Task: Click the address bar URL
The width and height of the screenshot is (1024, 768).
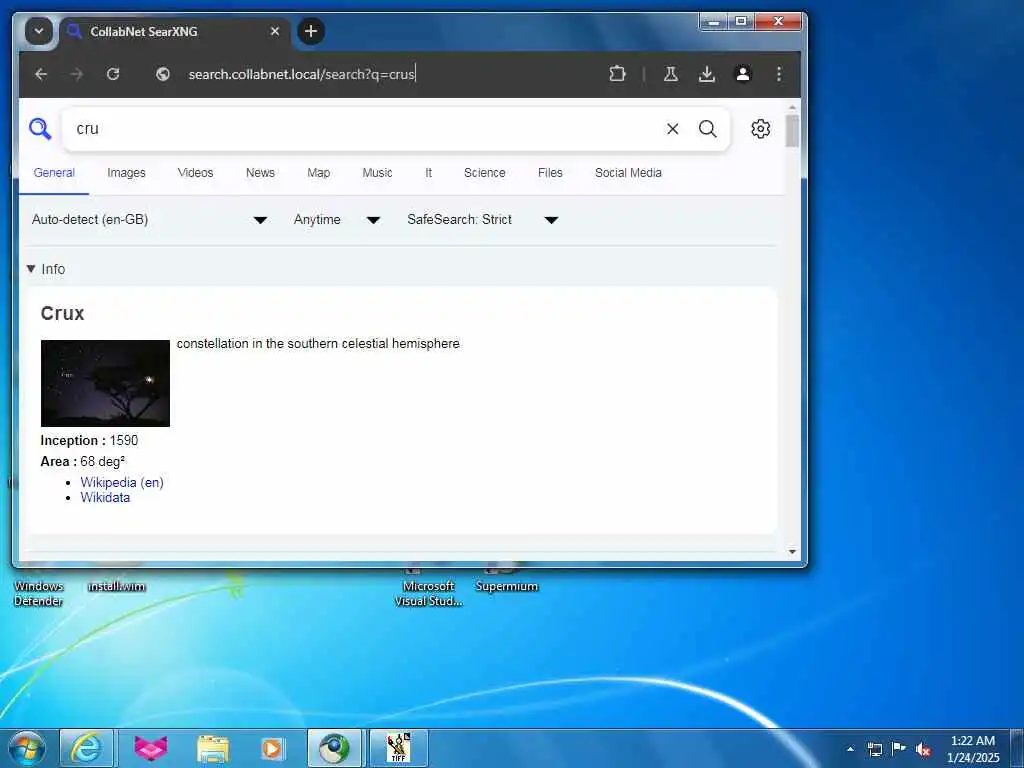Action: pos(301,74)
